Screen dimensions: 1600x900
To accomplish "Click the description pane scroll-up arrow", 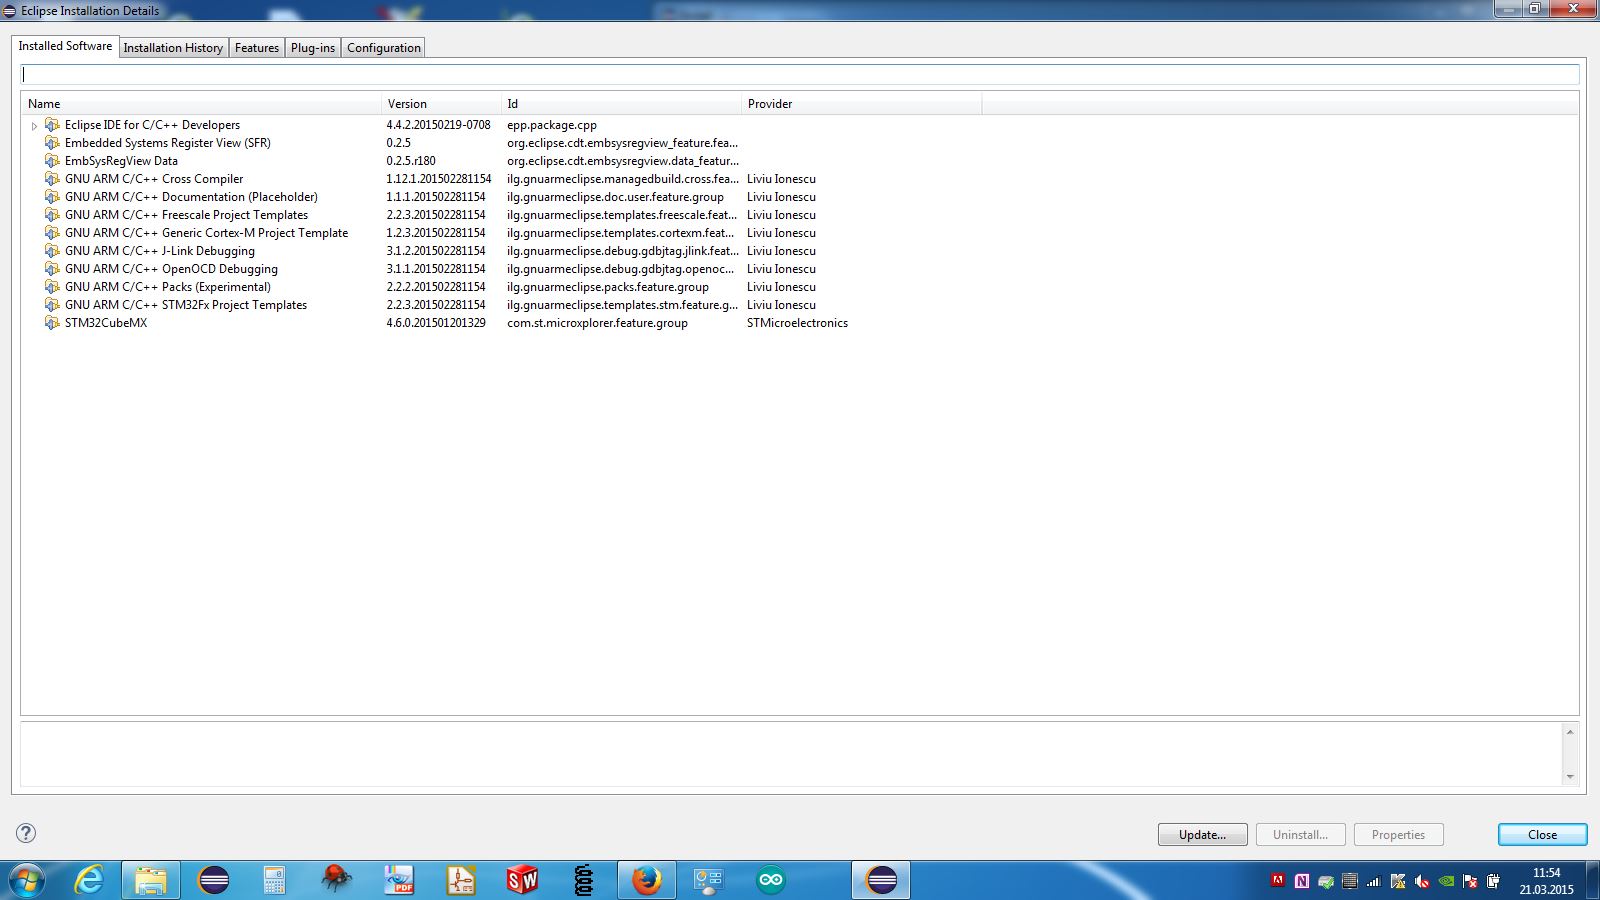I will tap(1570, 732).
